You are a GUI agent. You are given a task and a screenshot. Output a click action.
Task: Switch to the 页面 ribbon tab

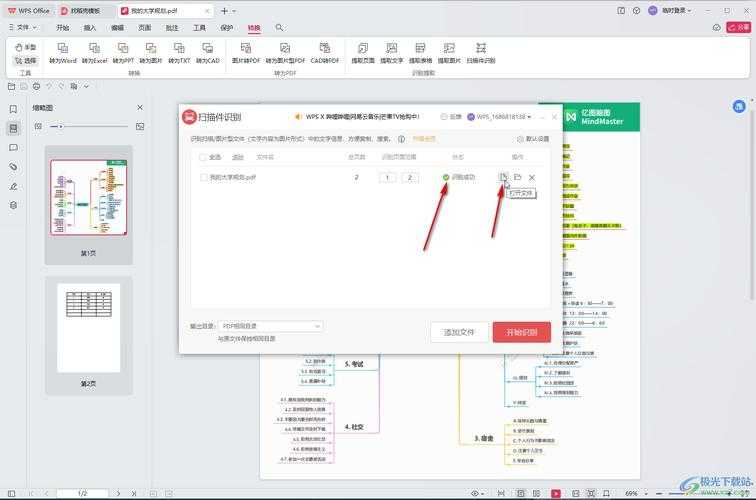(145, 27)
